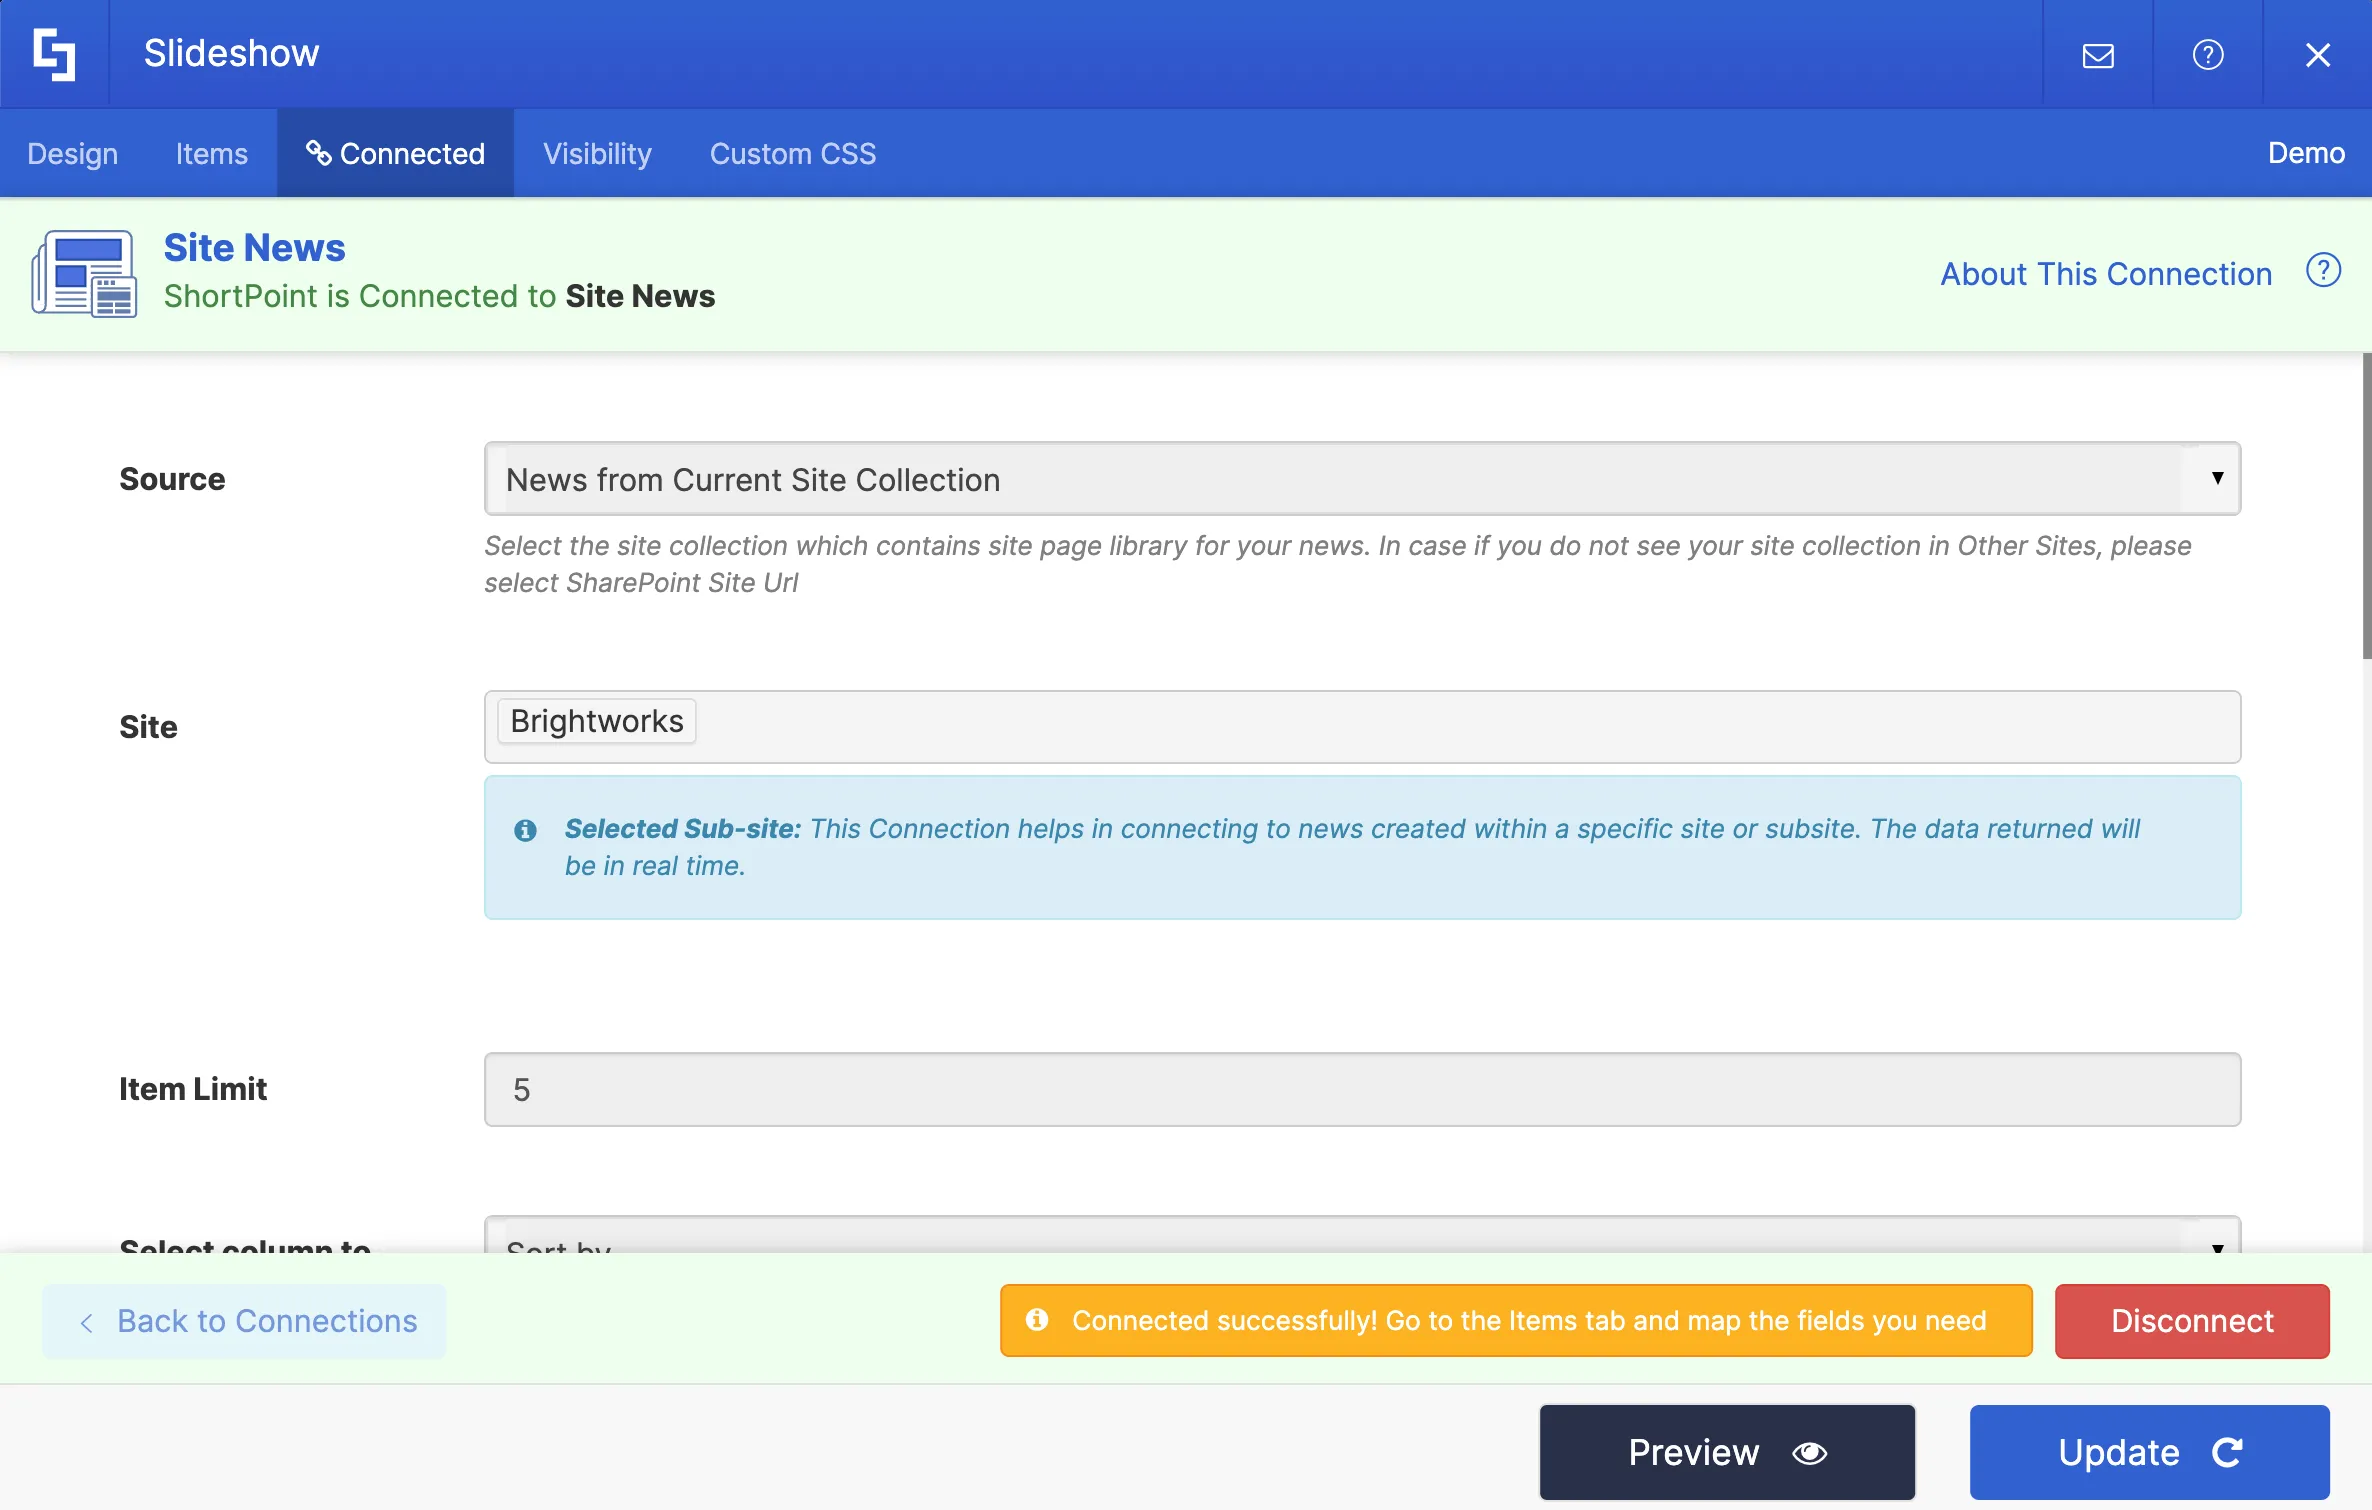Switch to the Items tab
Screen dimensions: 2372x1510
(x=212, y=153)
